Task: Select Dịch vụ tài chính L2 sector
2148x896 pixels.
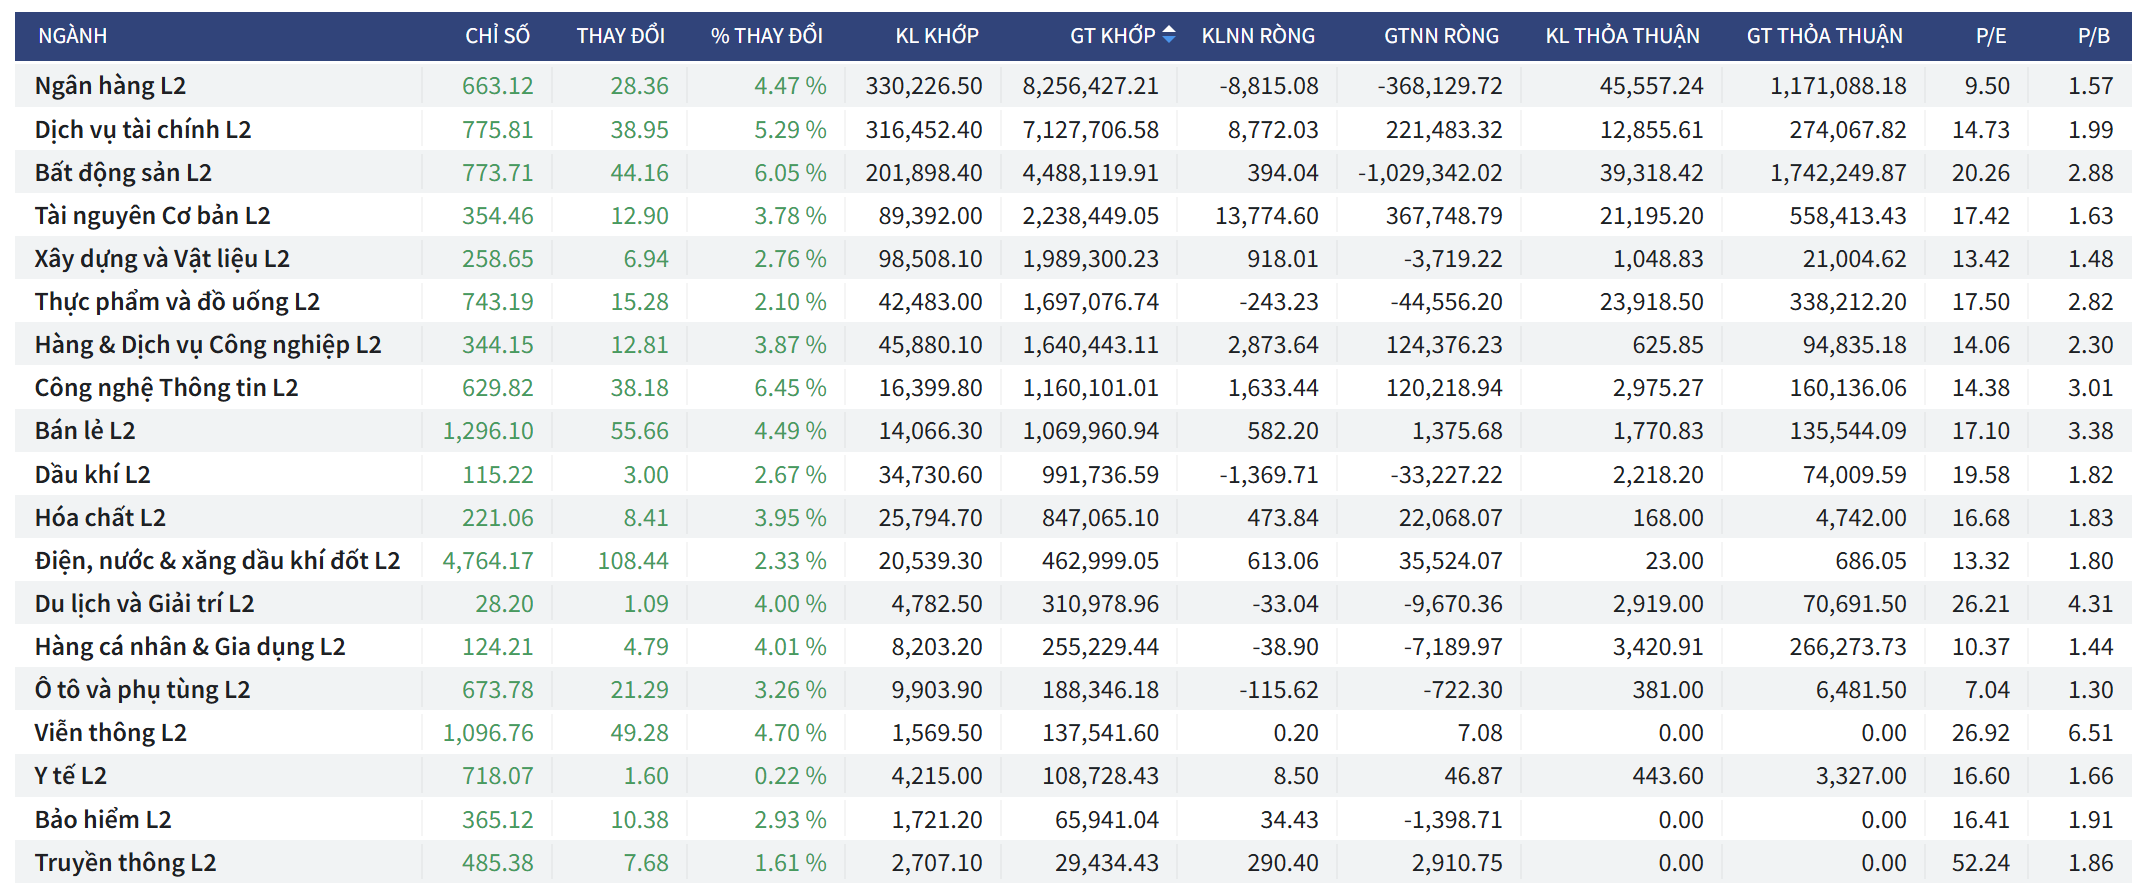Action: point(143,130)
